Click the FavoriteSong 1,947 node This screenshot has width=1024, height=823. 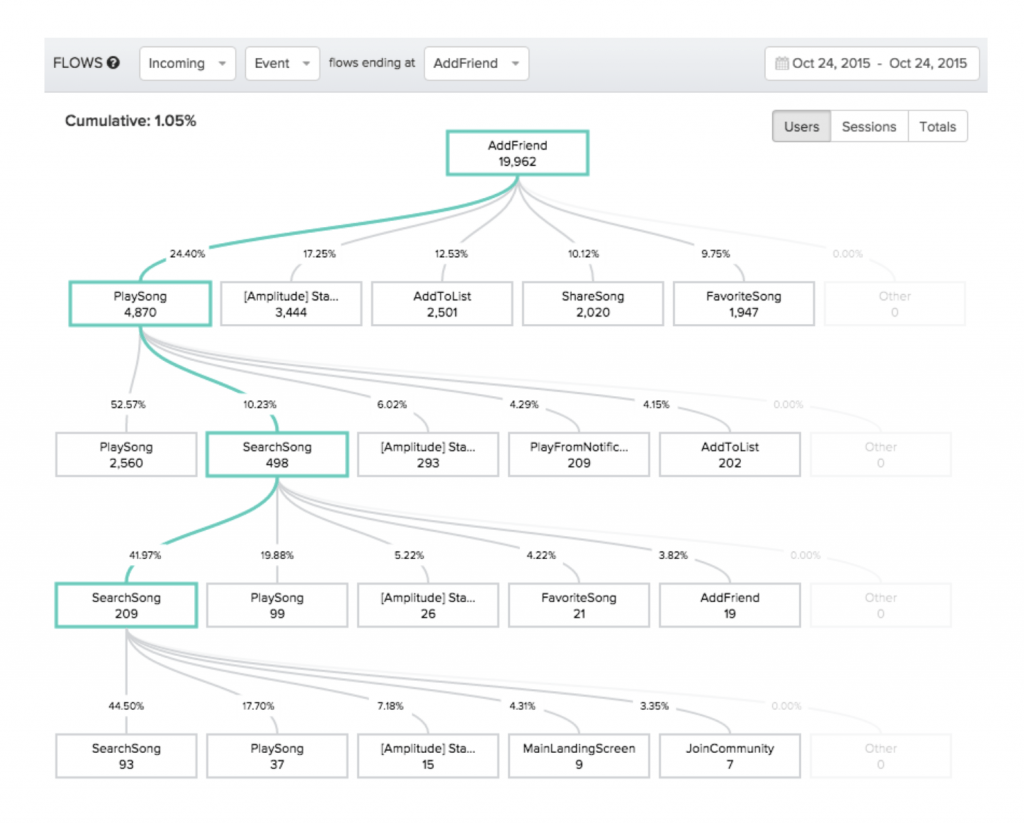(x=743, y=304)
